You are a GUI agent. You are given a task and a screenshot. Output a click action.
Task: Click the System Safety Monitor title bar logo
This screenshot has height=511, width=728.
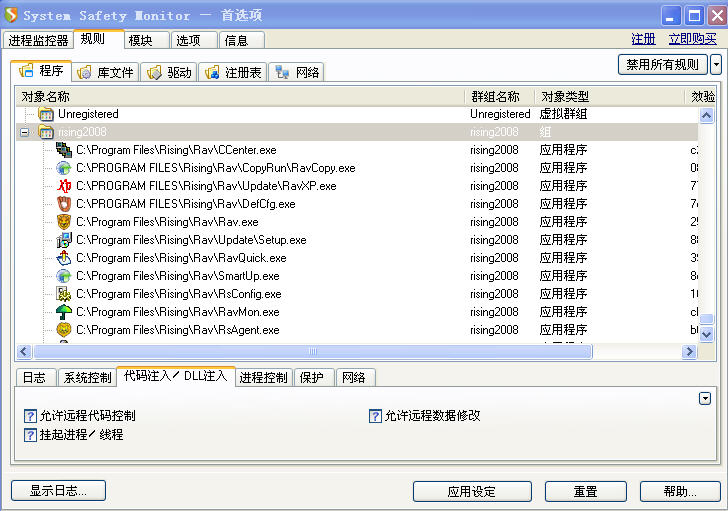pyautogui.click(x=11, y=15)
